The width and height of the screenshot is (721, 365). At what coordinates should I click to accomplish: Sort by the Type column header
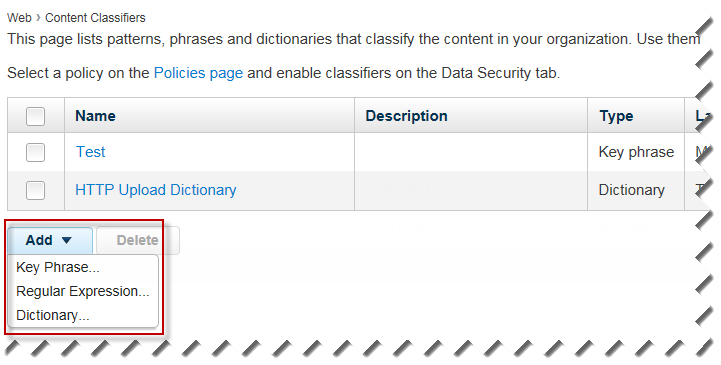(616, 116)
